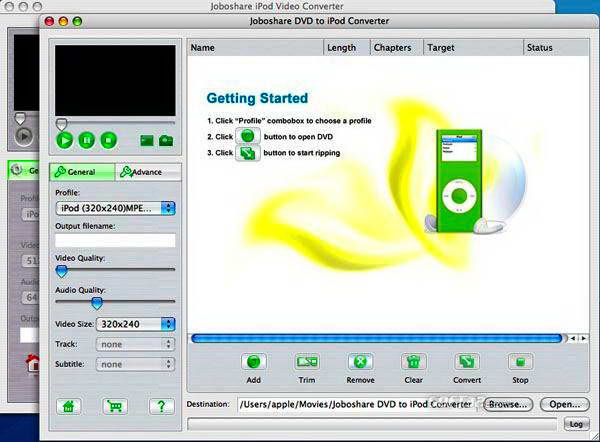Click the Profile dropdown in background window
Screen dimensions: 600x442
(x=31, y=214)
